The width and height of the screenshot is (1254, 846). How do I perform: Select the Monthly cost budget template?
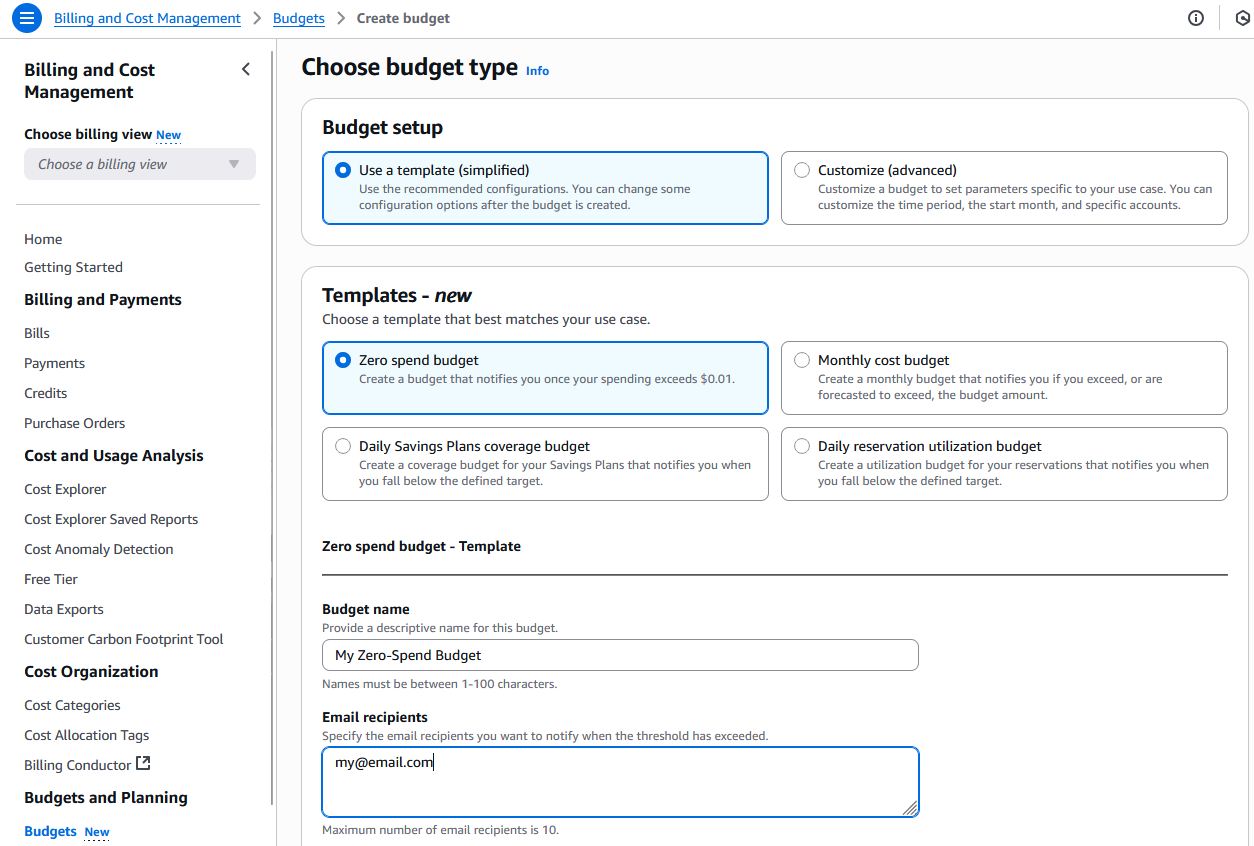click(x=802, y=360)
